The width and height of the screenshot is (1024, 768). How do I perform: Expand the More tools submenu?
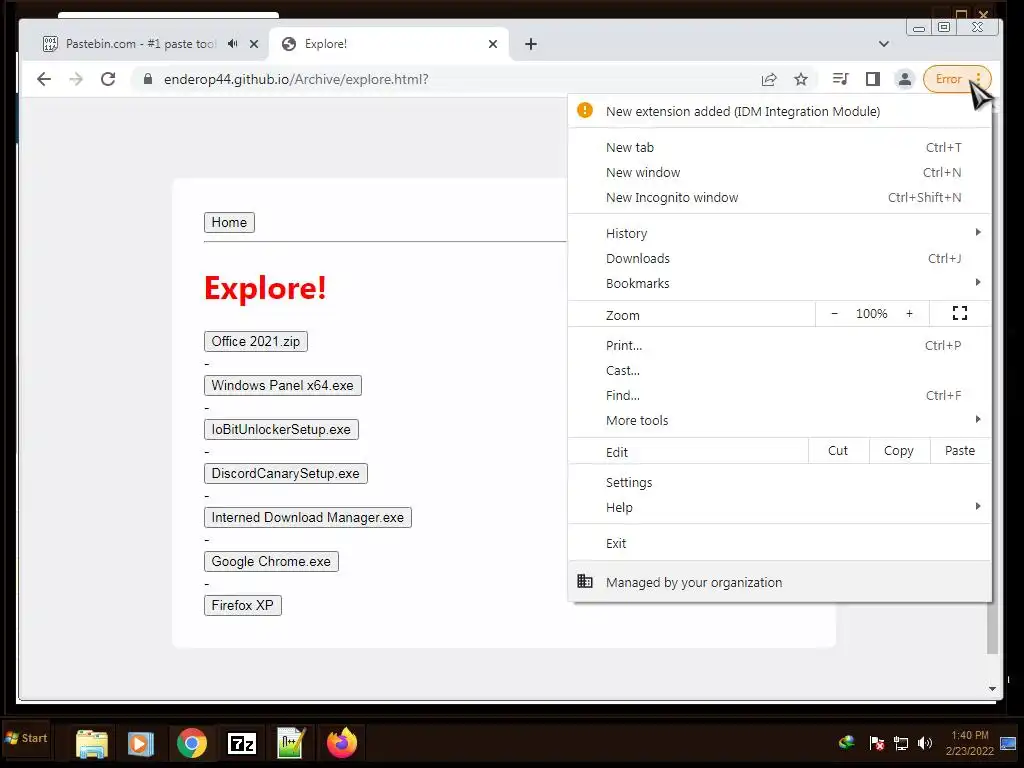click(780, 421)
